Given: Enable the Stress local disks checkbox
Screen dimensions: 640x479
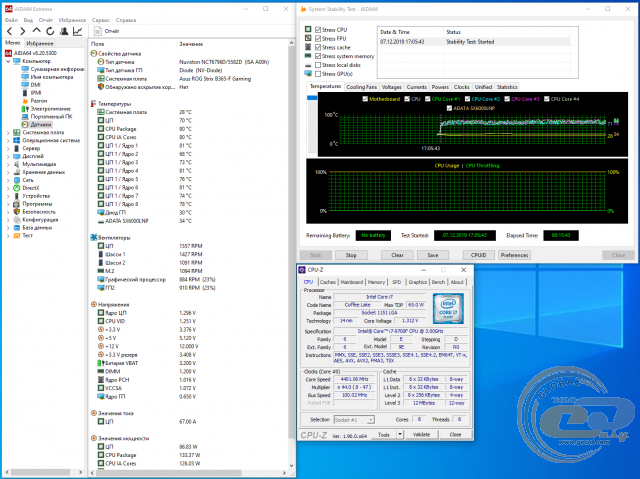Looking at the screenshot, I should click(x=318, y=65).
